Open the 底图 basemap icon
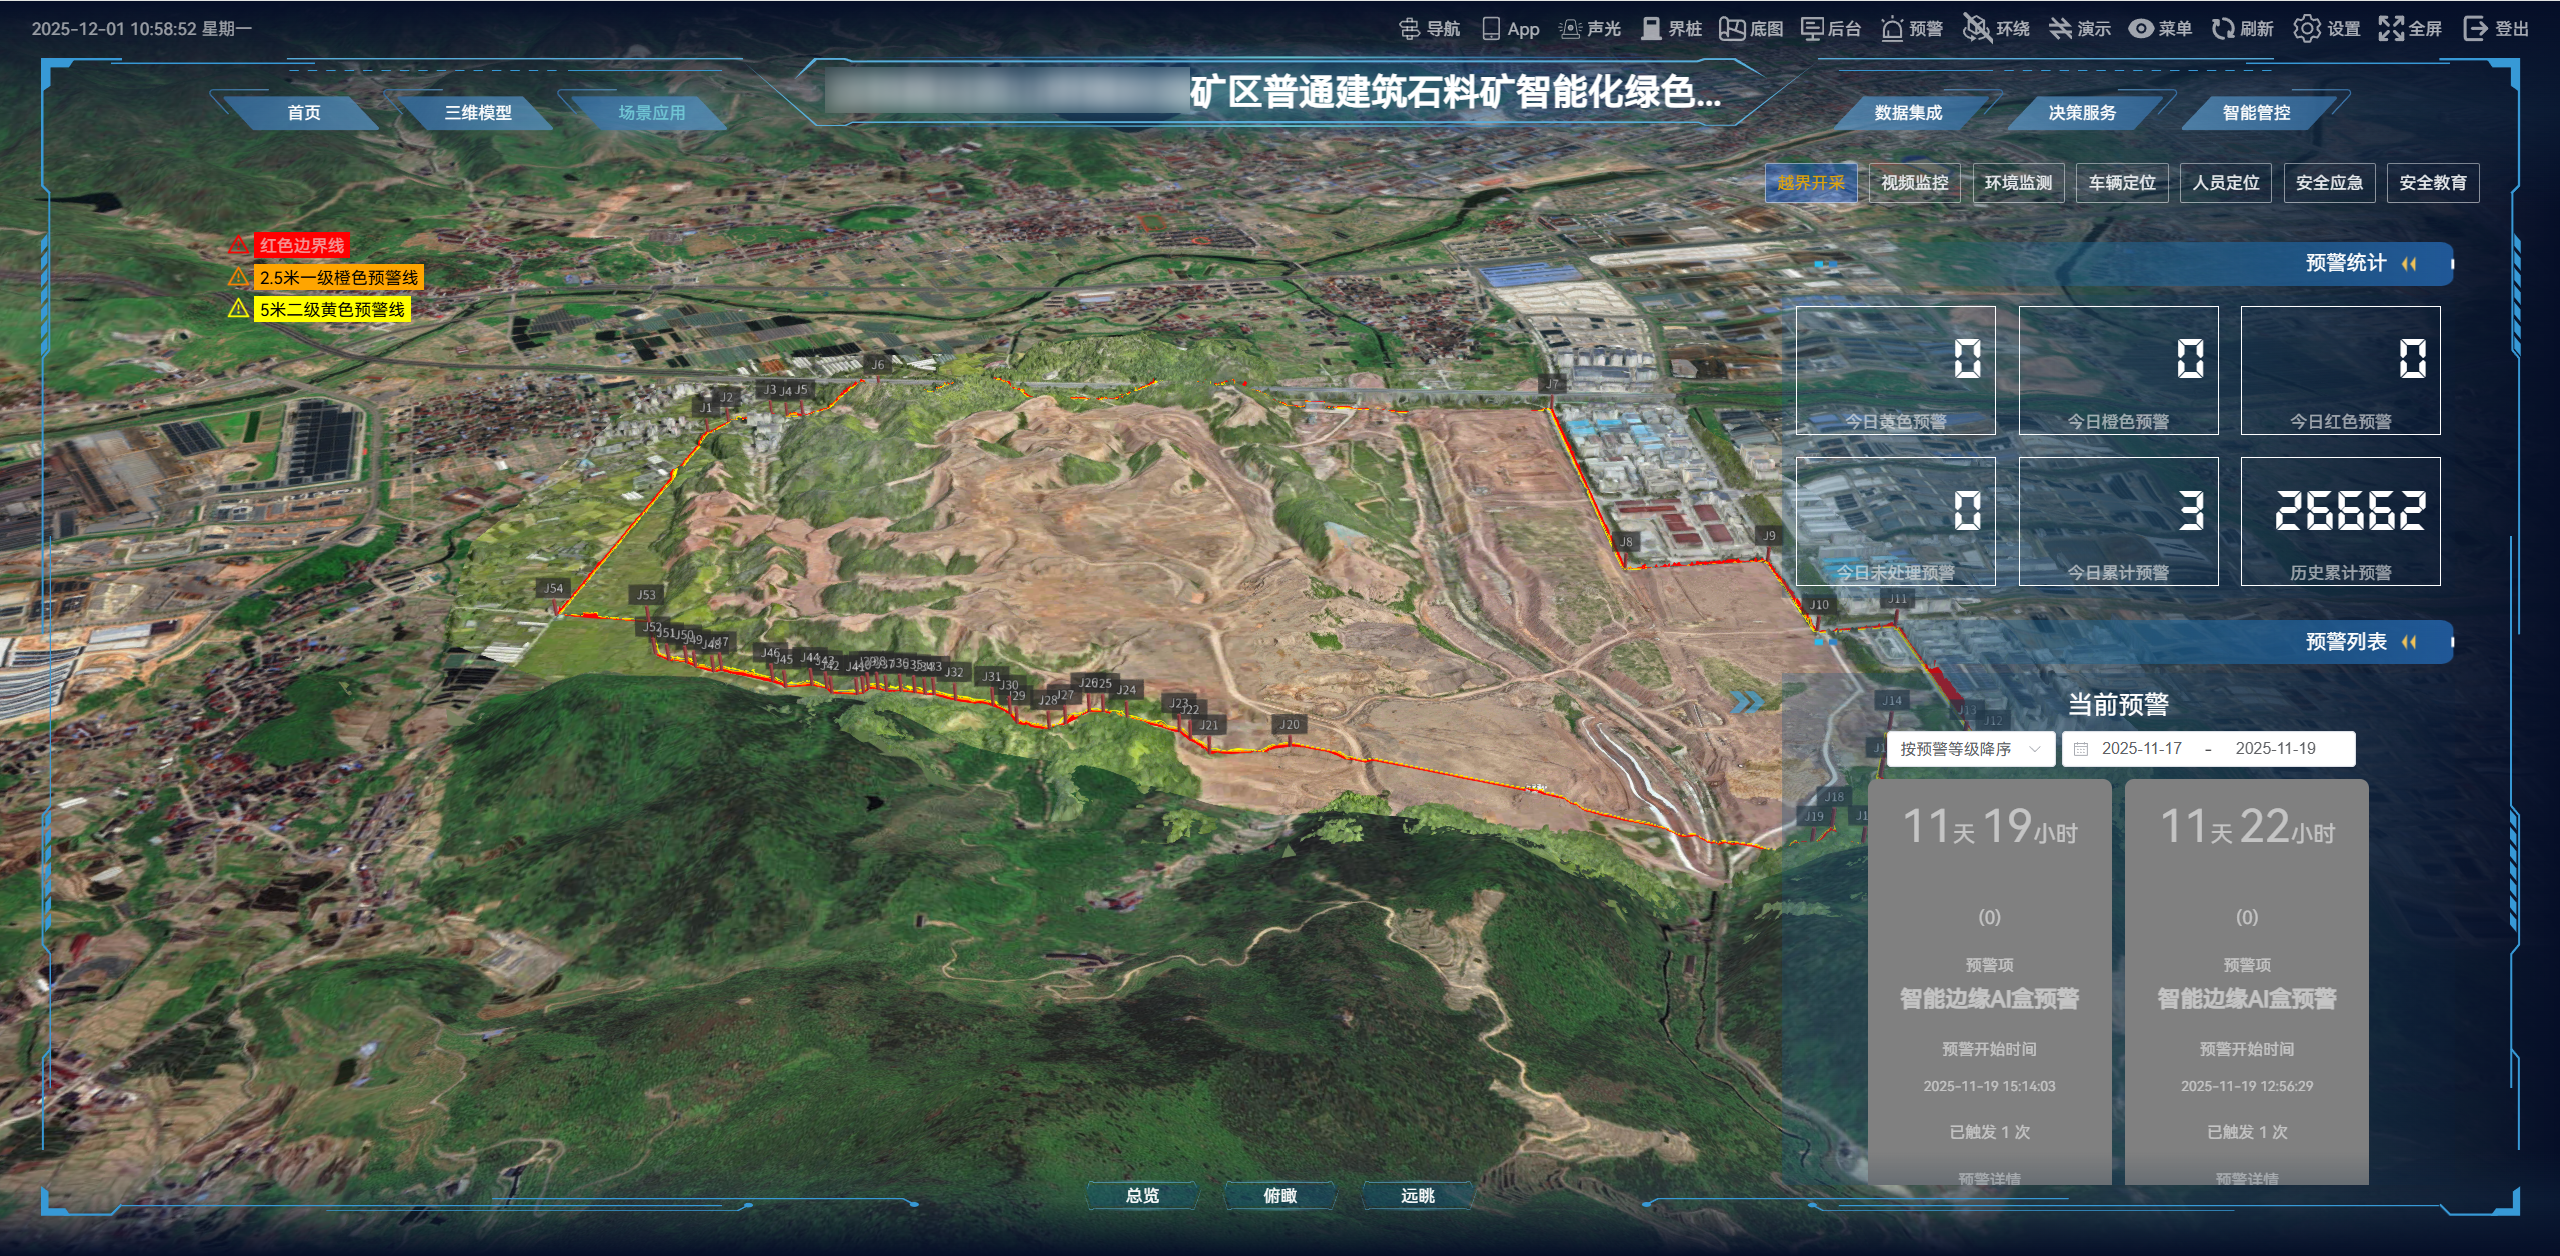Screen dimensions: 2560x1256 click(1732, 29)
